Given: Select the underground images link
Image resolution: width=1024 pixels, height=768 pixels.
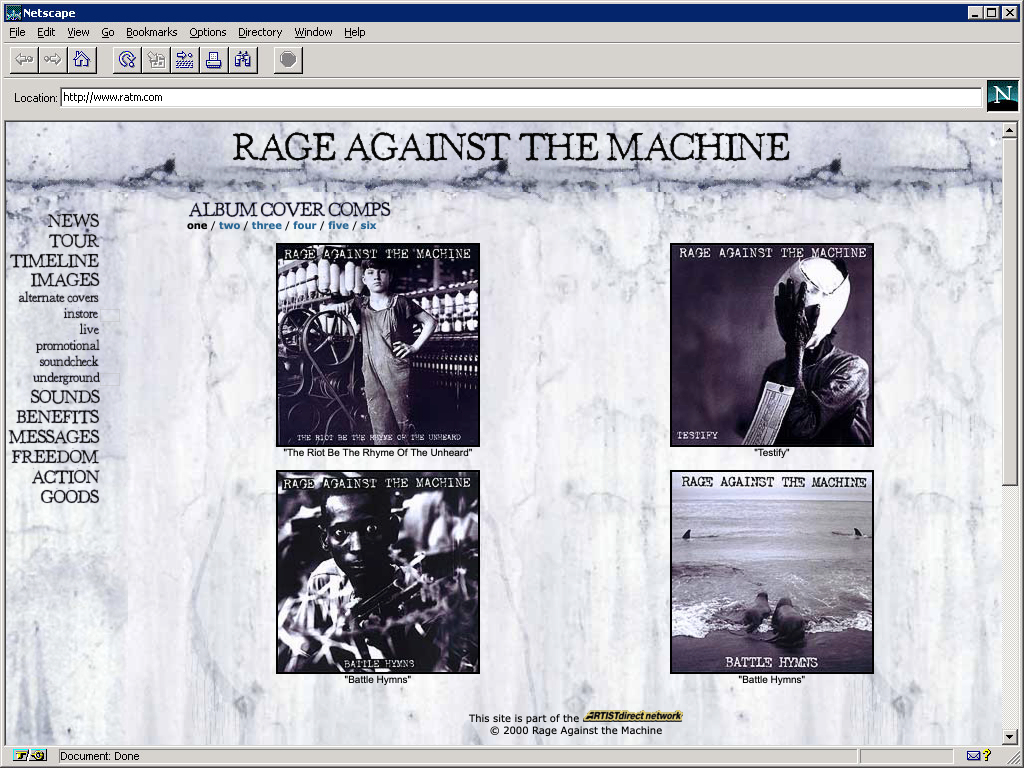Looking at the screenshot, I should click(67, 378).
